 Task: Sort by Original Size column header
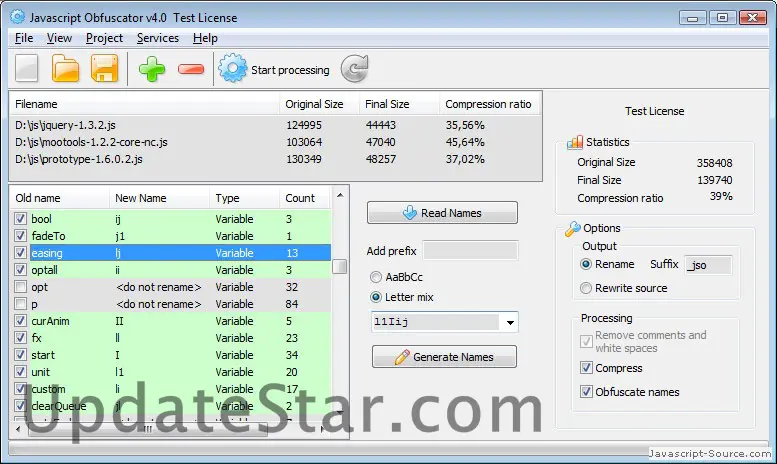point(319,104)
